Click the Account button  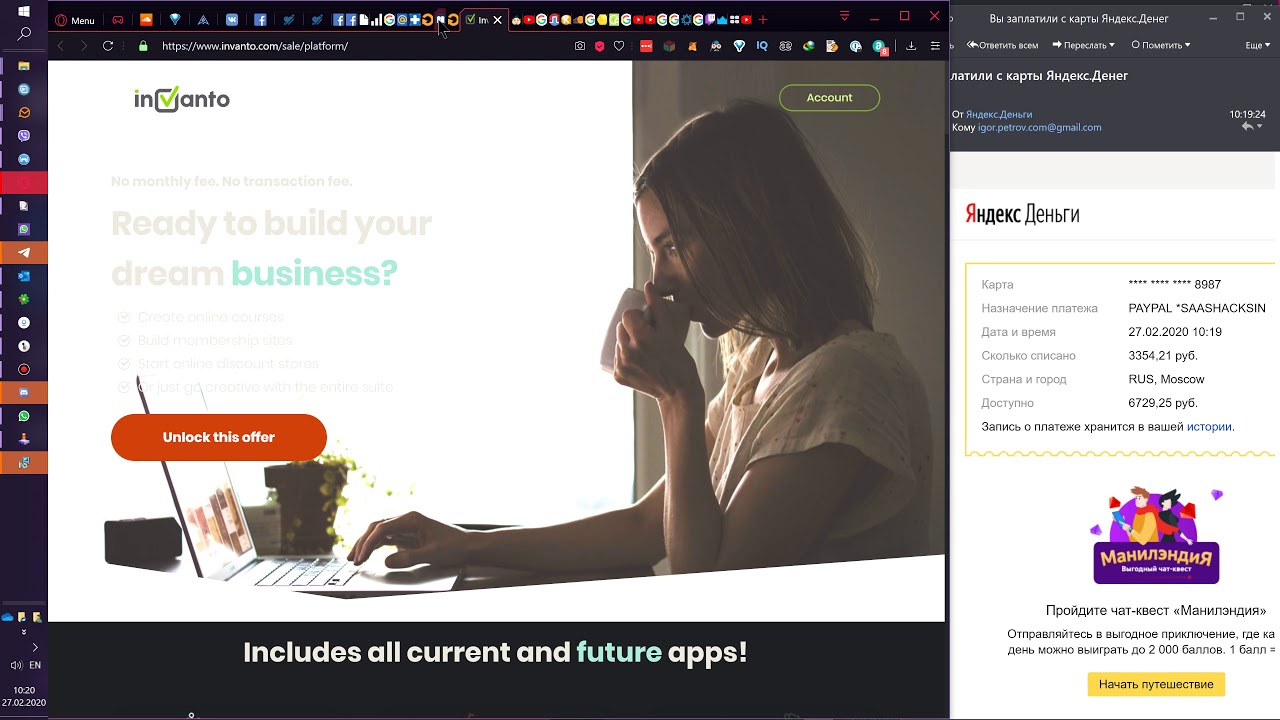[829, 97]
